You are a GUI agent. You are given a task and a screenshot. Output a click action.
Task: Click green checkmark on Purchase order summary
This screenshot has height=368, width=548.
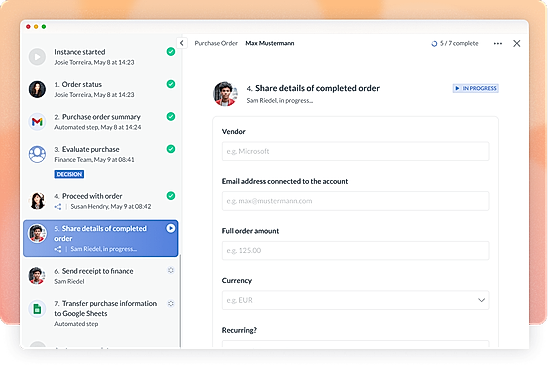(x=171, y=117)
